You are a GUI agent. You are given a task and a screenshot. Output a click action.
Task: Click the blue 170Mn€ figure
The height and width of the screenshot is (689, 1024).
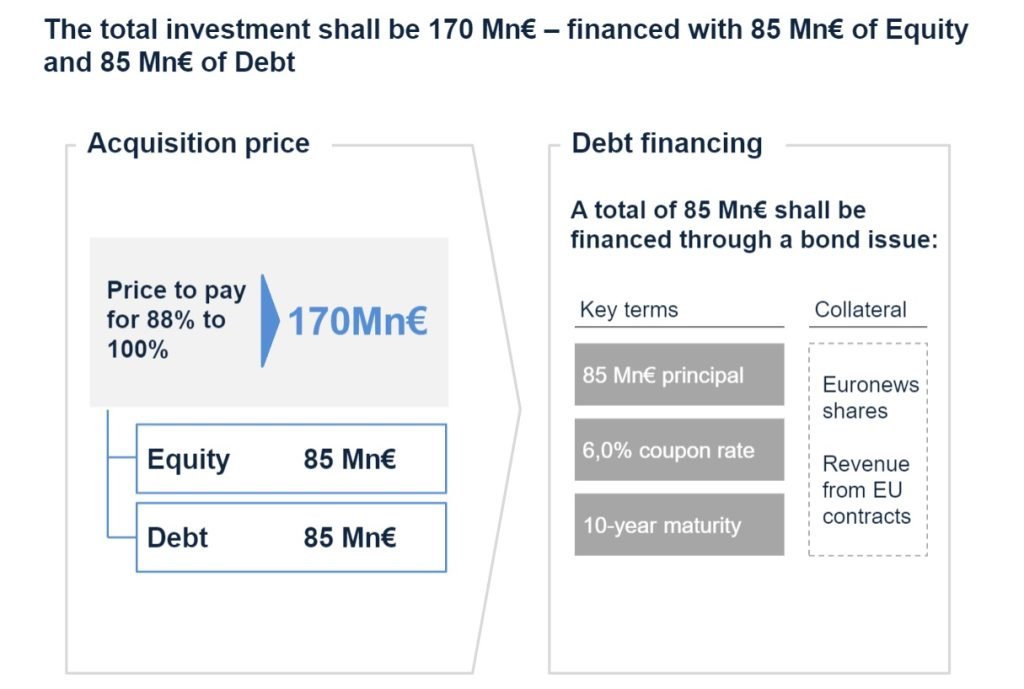(x=357, y=322)
